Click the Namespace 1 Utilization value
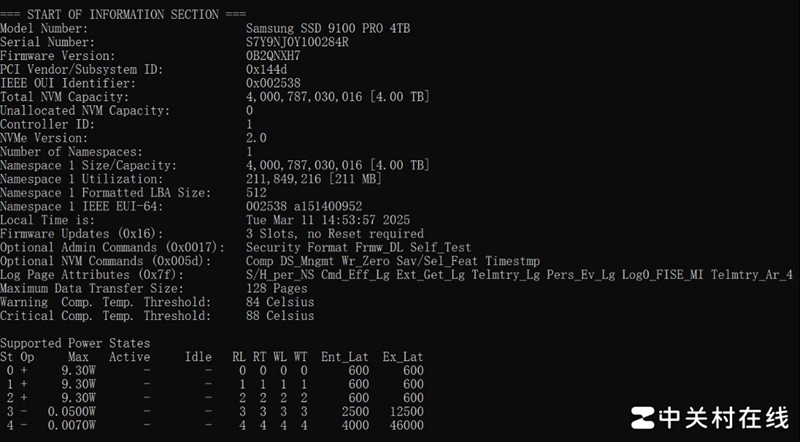 [x=328, y=178]
